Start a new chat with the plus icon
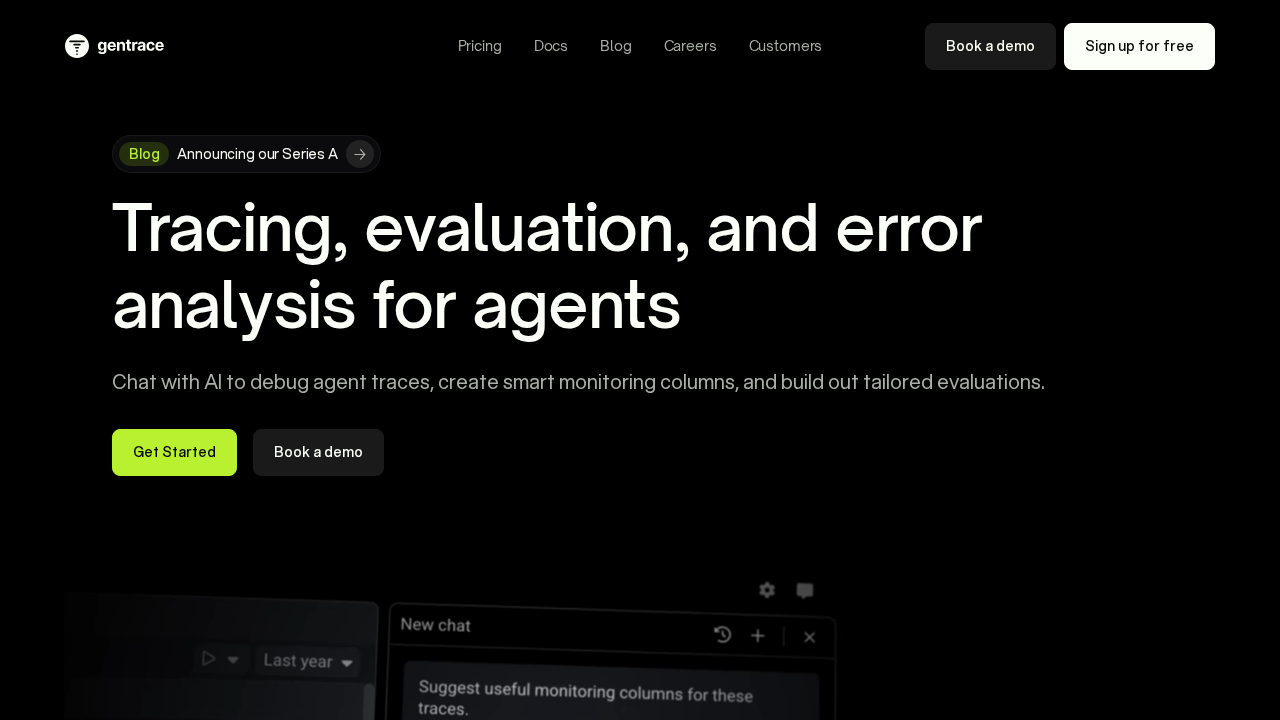Image resolution: width=1280 pixels, height=720 pixels. (757, 635)
